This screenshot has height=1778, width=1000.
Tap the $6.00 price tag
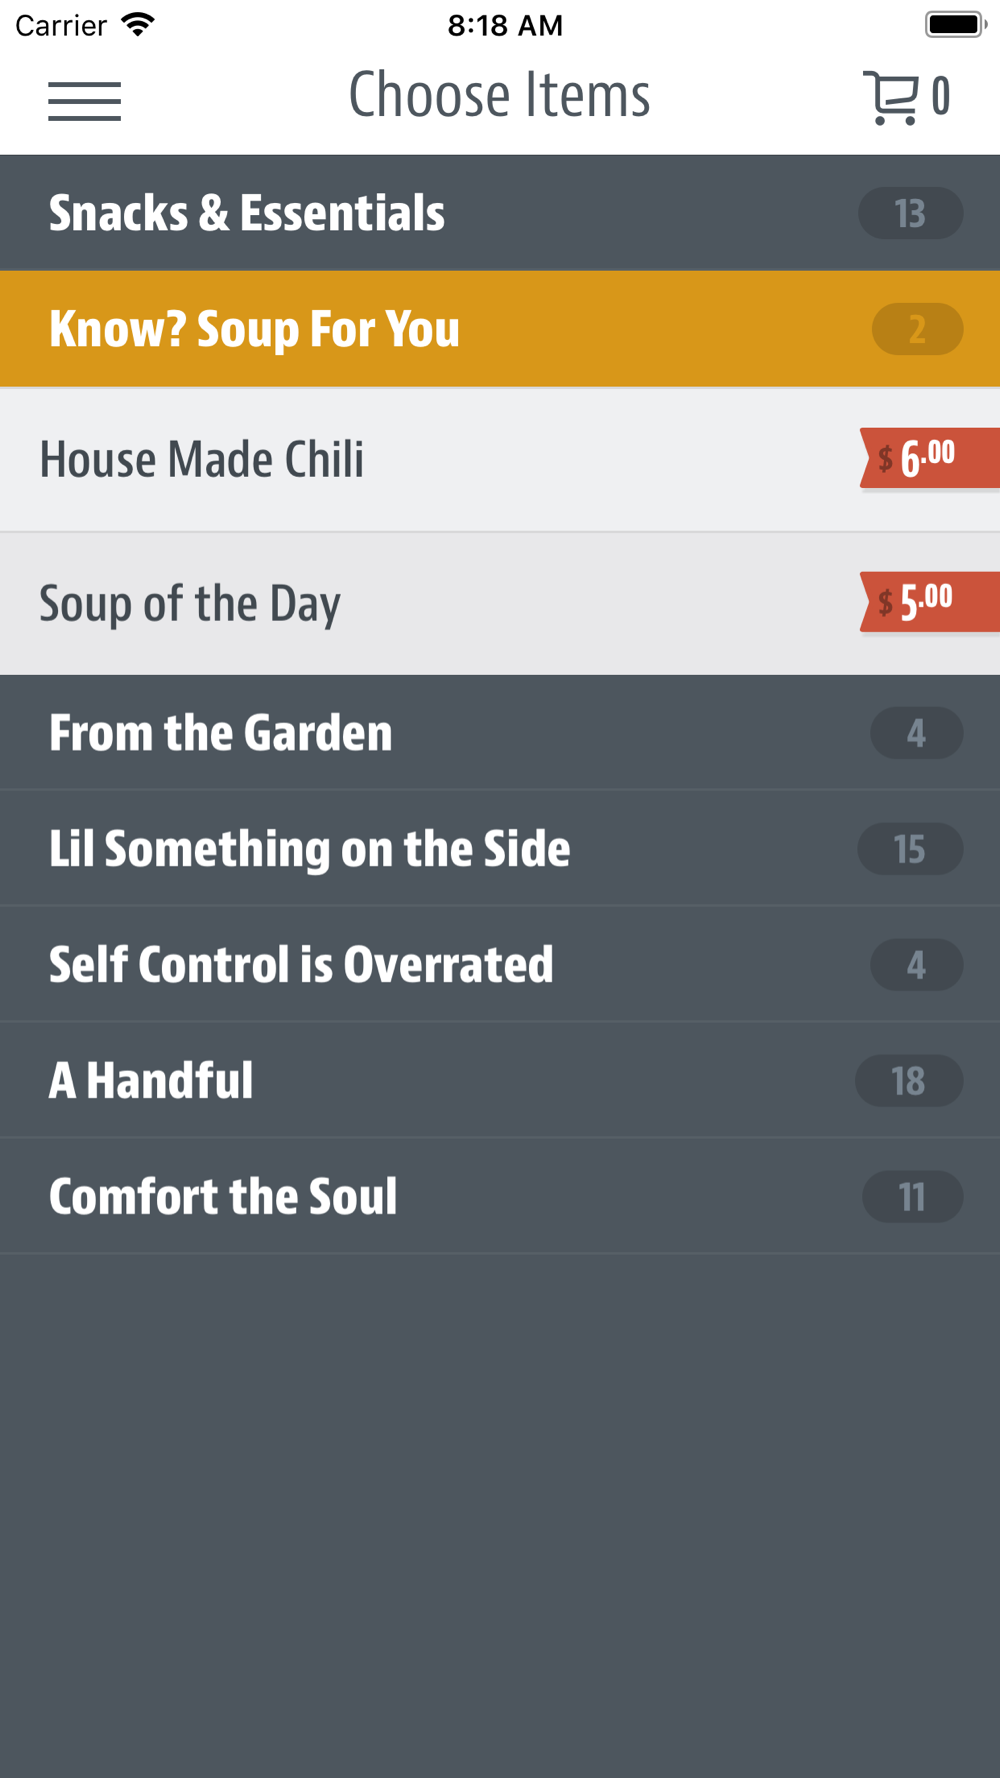(930, 458)
